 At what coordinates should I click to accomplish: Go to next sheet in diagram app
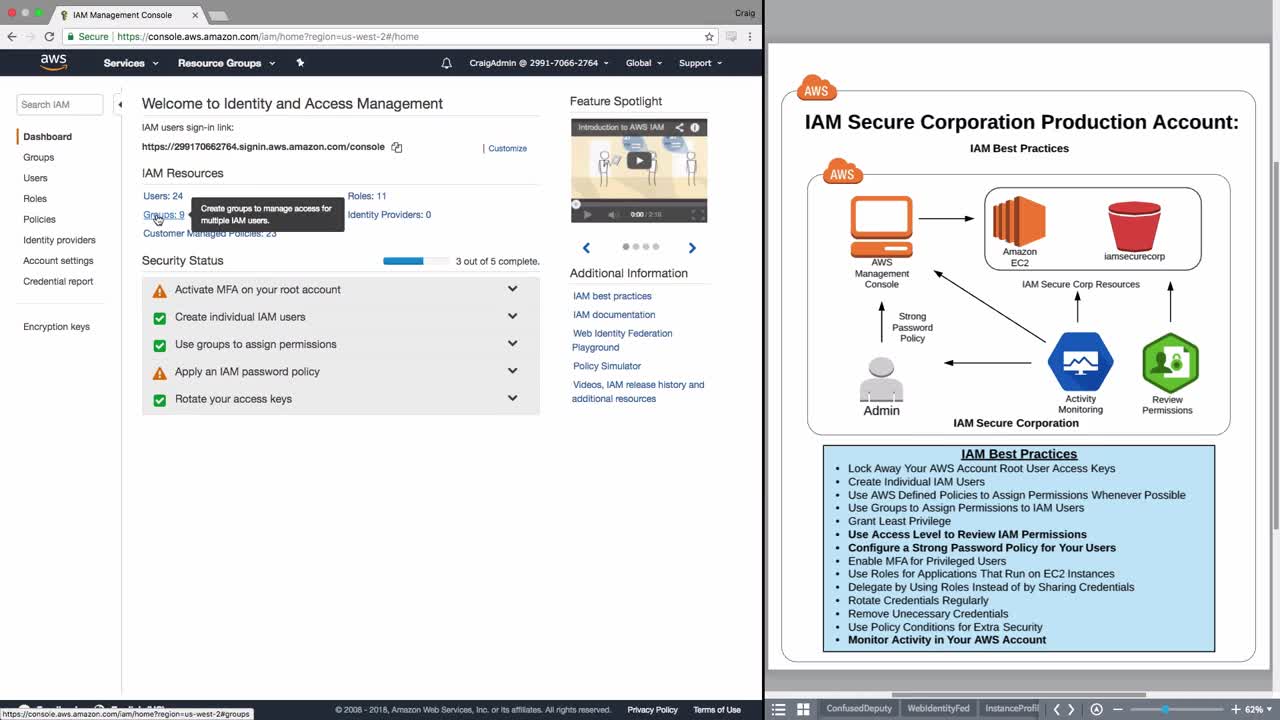tap(1071, 709)
